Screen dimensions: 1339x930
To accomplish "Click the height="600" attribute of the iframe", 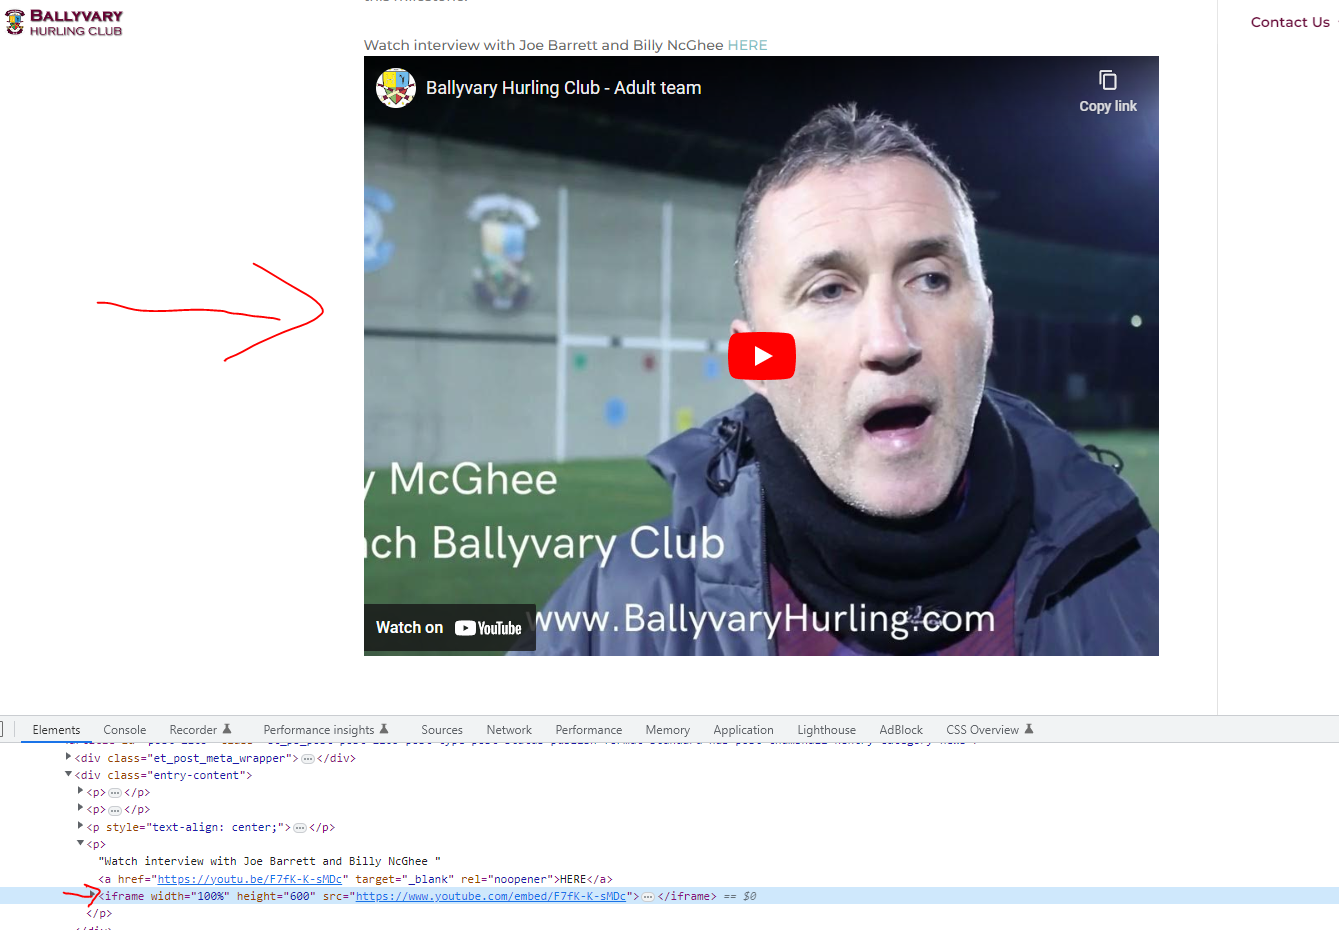I will (x=276, y=896).
